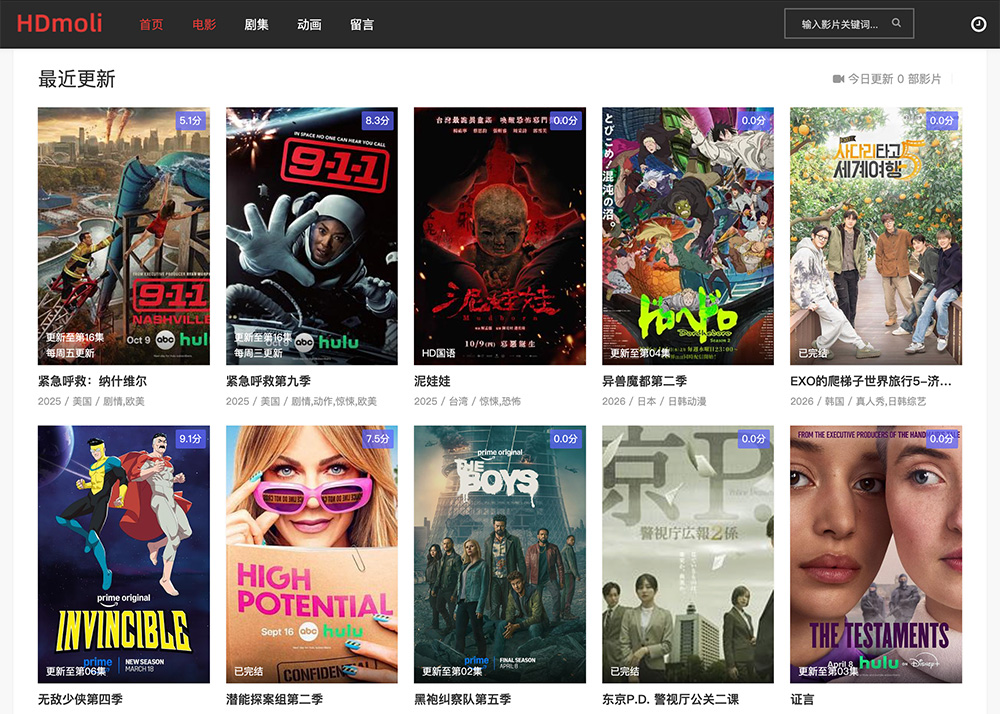The image size is (1000, 714).
Task: Open the 留言 page
Action: [362, 25]
